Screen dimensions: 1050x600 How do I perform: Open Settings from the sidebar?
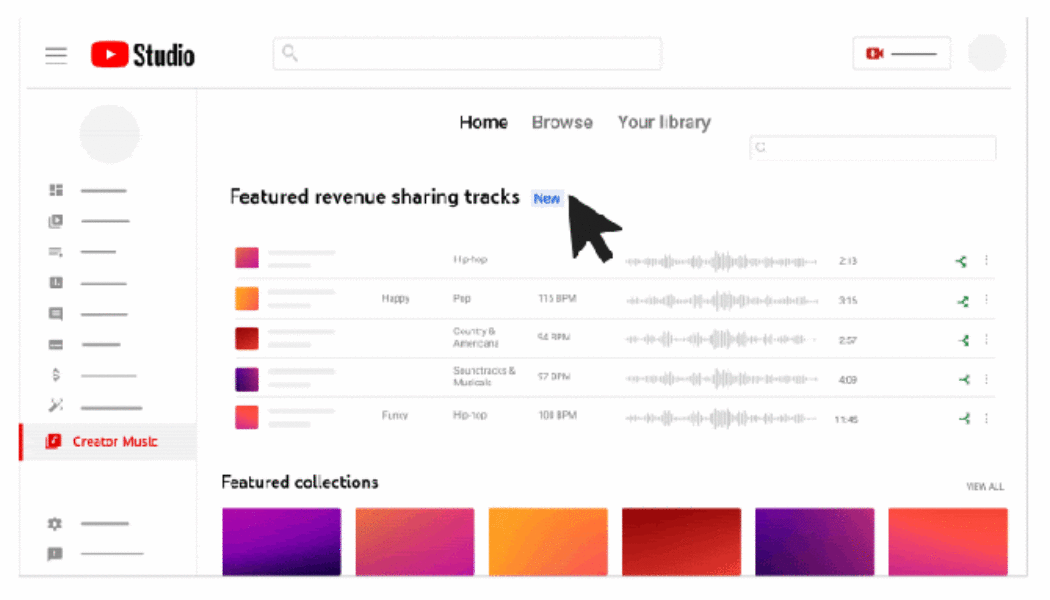point(56,523)
